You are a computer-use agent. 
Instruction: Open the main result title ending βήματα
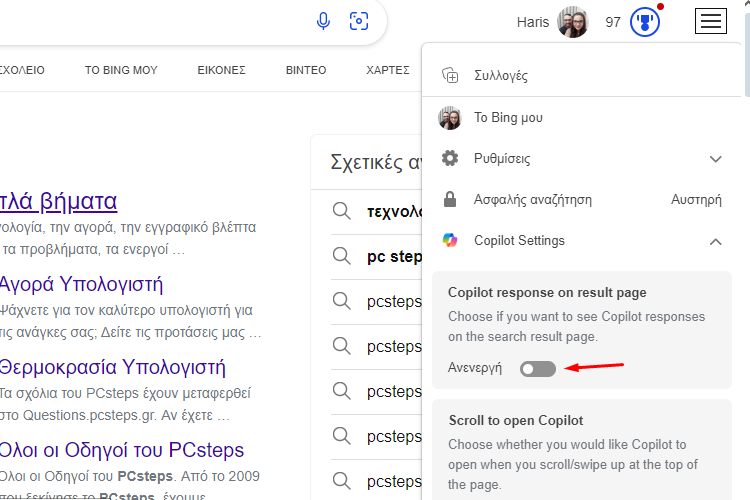tap(58, 201)
